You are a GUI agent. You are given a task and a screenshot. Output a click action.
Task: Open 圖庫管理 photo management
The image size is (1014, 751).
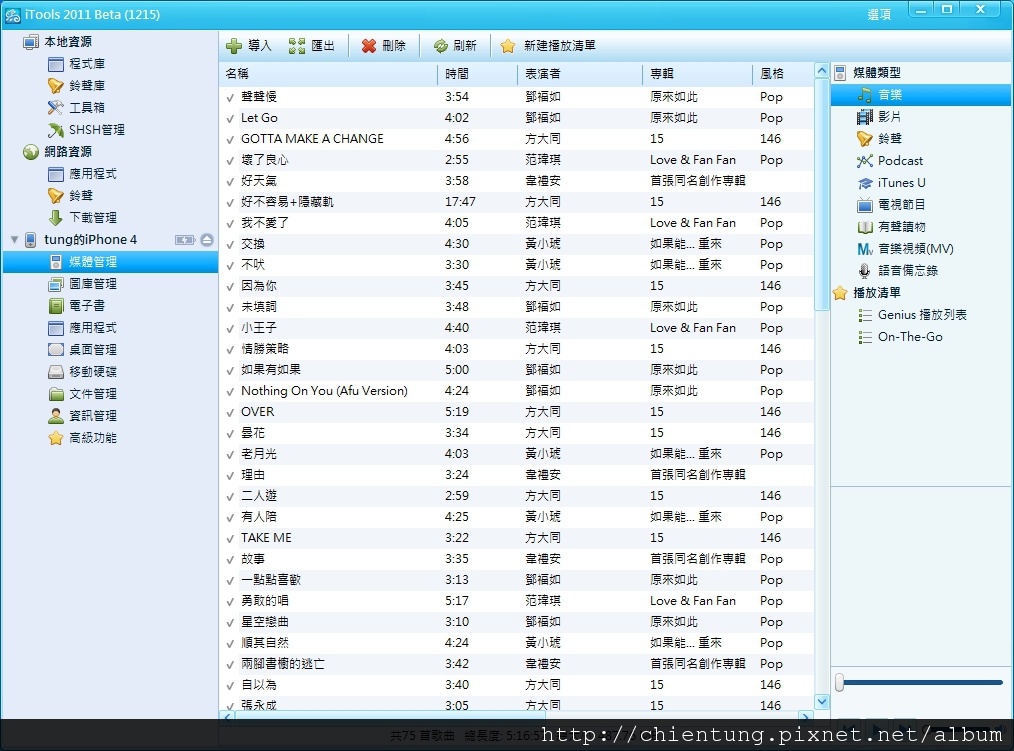point(82,283)
